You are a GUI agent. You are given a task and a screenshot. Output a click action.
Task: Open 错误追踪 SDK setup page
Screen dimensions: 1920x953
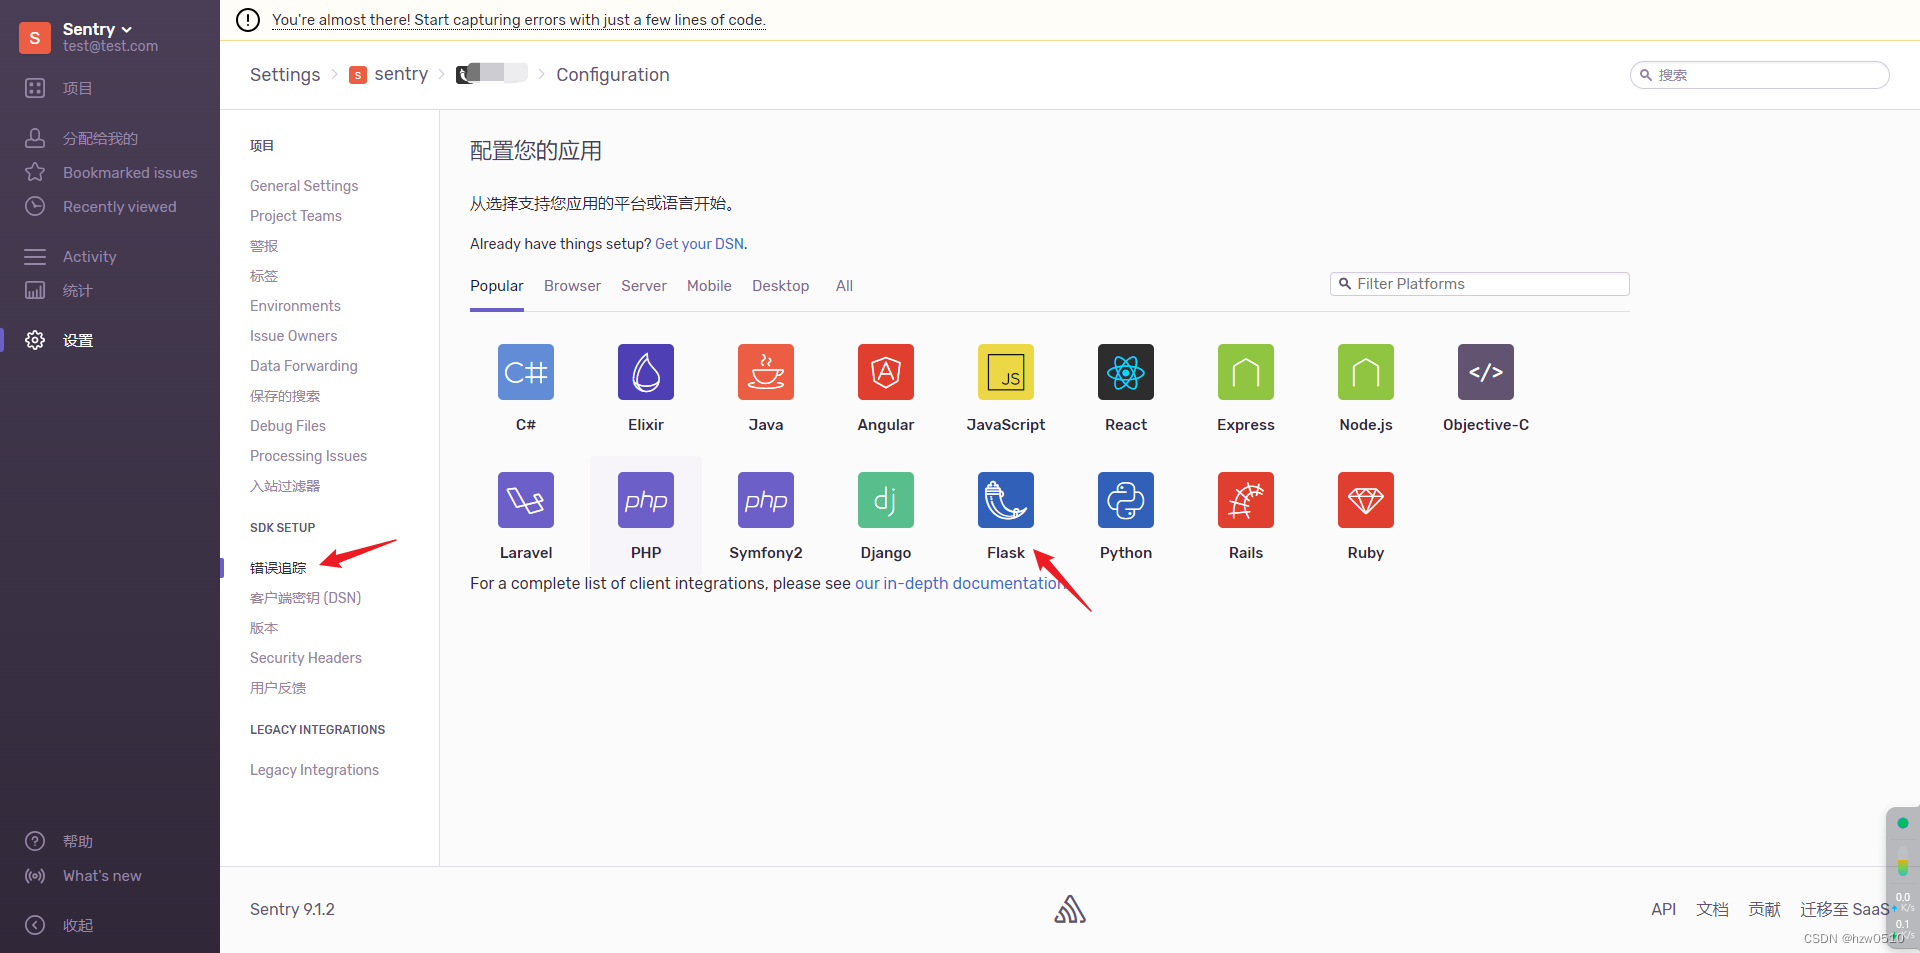point(278,568)
